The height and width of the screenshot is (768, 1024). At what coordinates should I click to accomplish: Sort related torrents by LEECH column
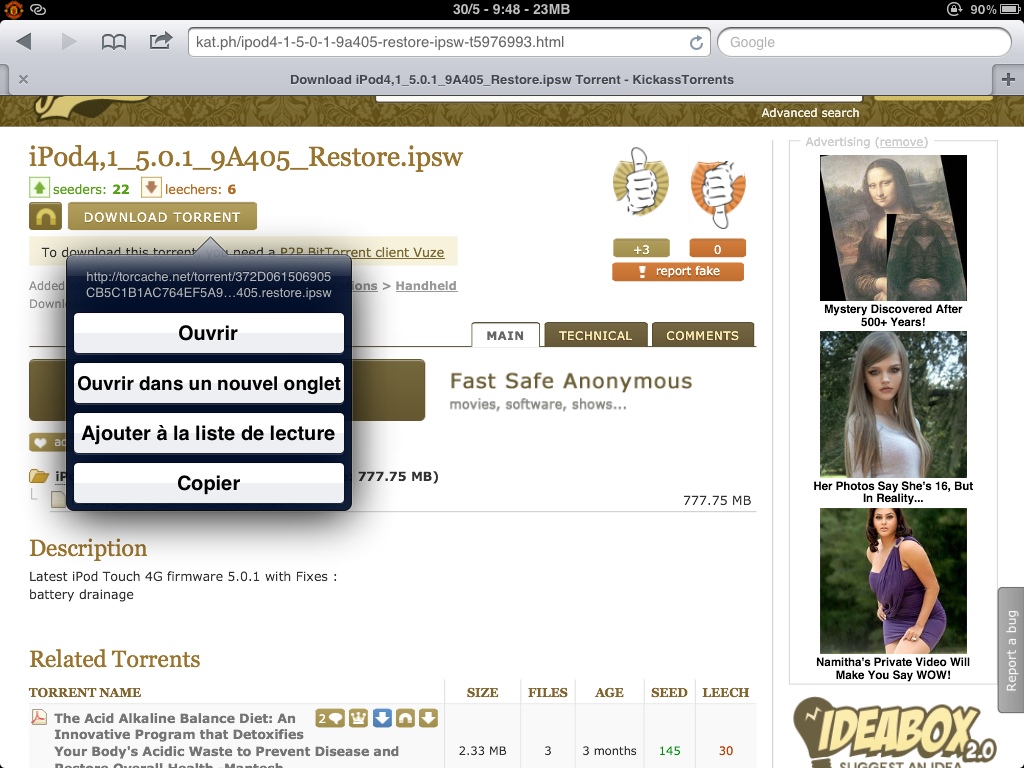point(726,692)
